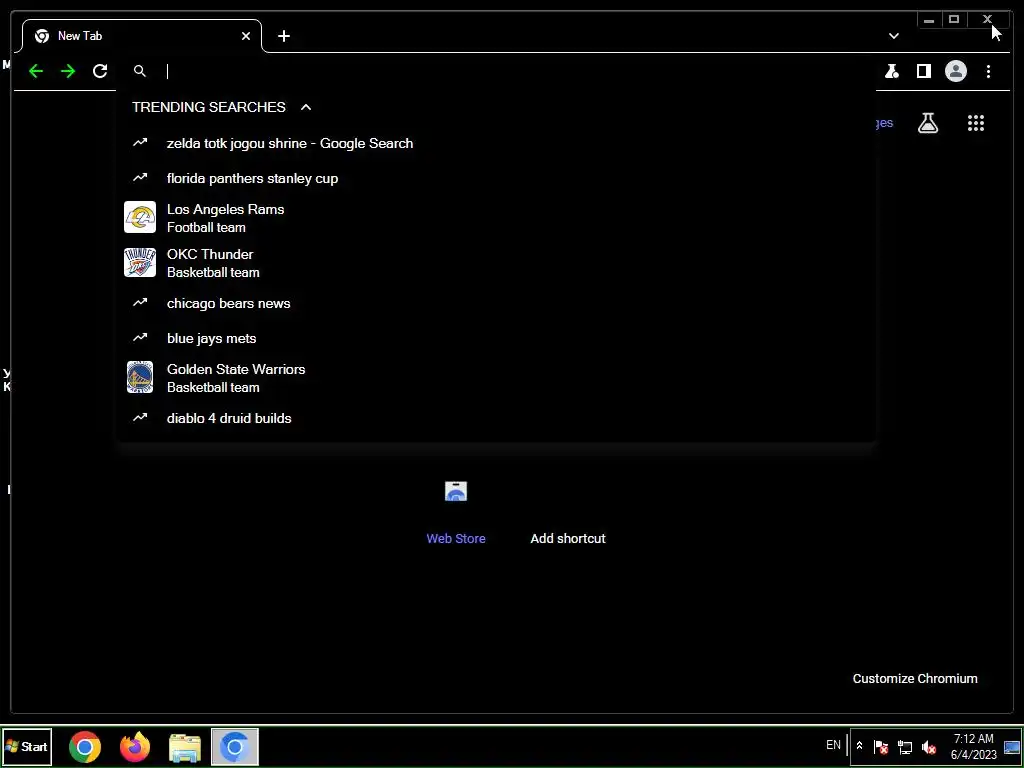Image resolution: width=1024 pixels, height=768 pixels.
Task: Choose florida panthers stanley cup suggestion
Action: point(496,178)
